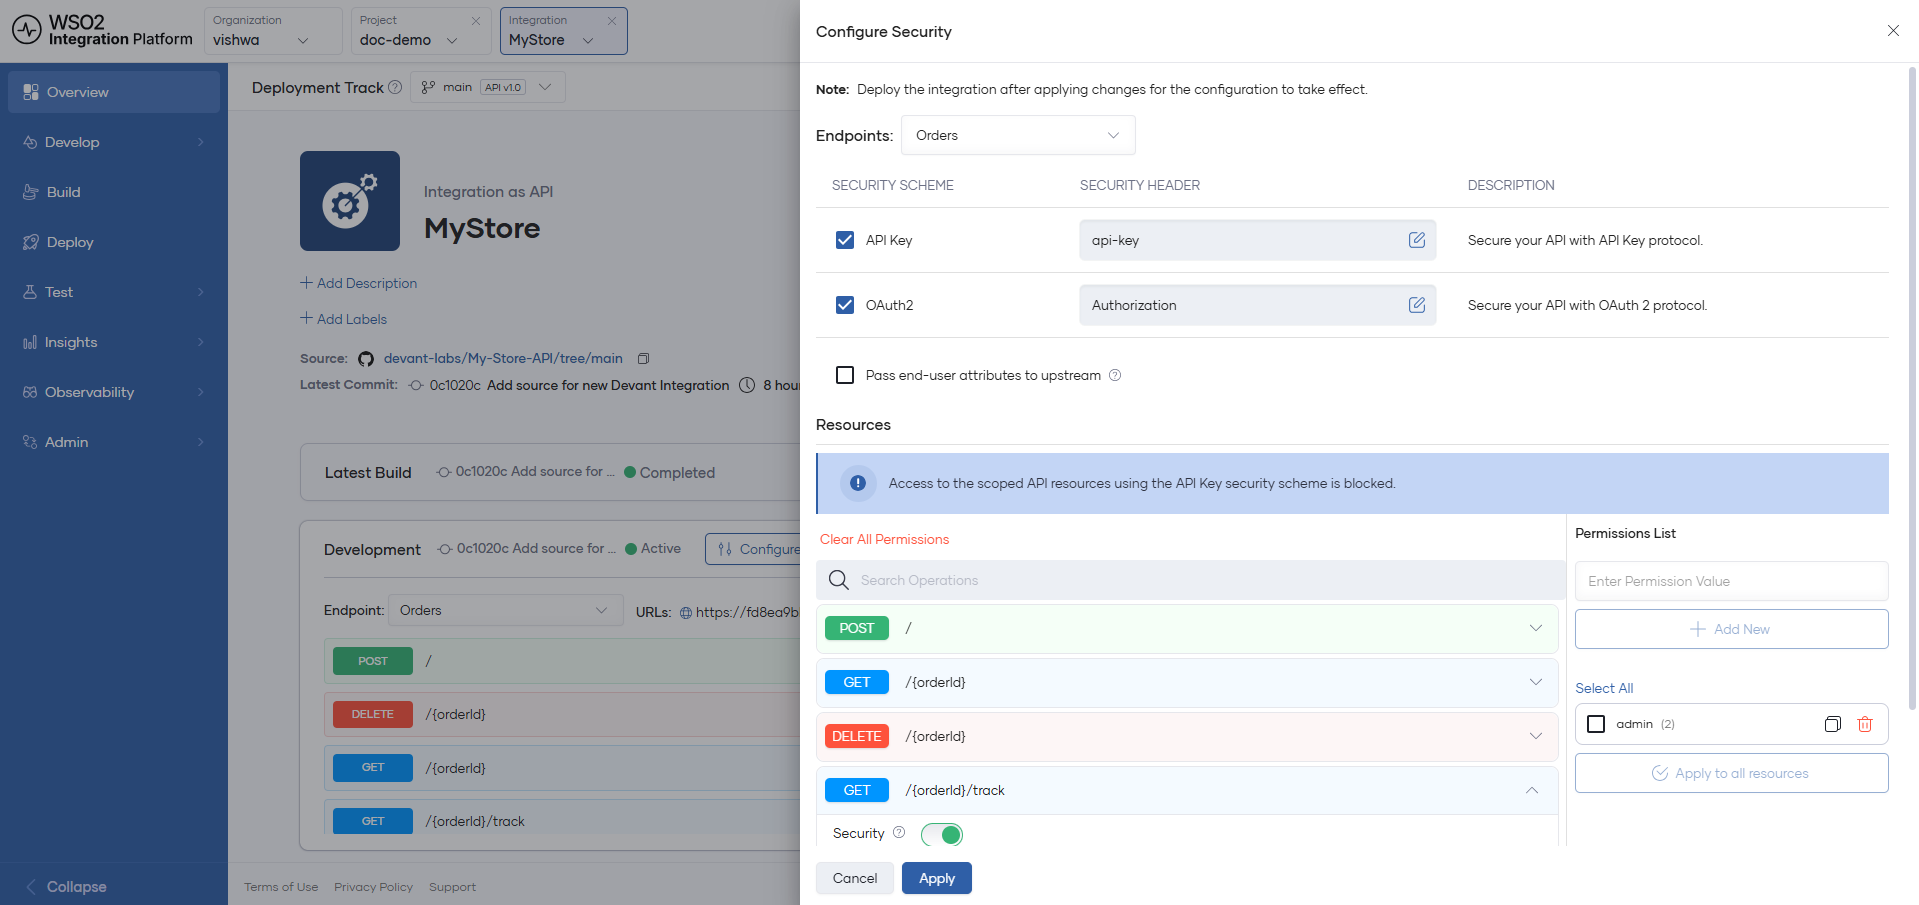The image size is (1919, 905).
Task: Click the latest commit clock icon
Action: point(747,385)
